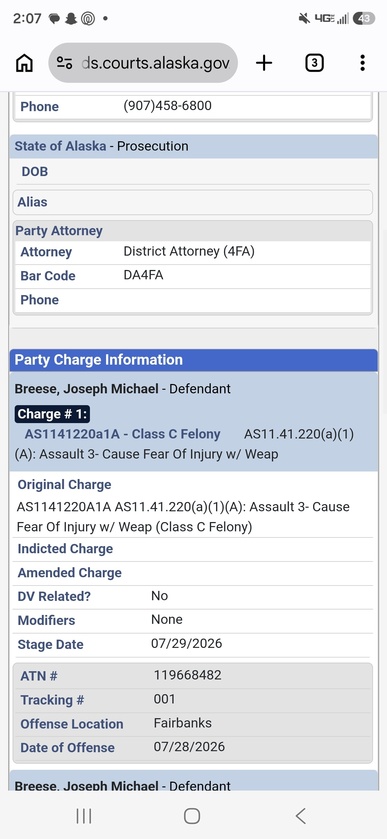Viewport: 387px width, 839px height.
Task: Tap the Android recent apps button
Action: [x=84, y=816]
